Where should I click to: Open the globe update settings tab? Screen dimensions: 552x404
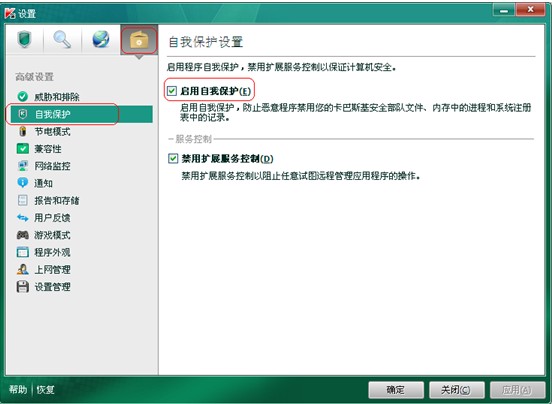[101, 39]
